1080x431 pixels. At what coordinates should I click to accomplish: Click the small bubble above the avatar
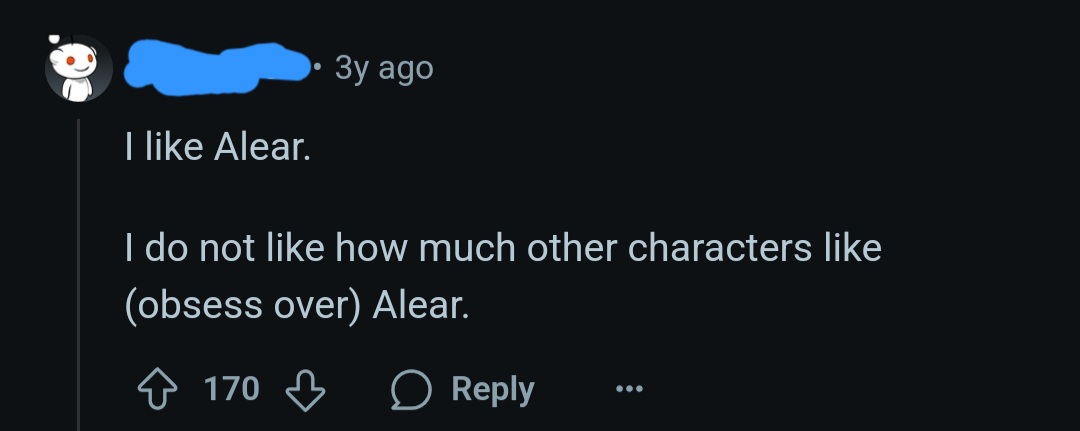(x=54, y=39)
